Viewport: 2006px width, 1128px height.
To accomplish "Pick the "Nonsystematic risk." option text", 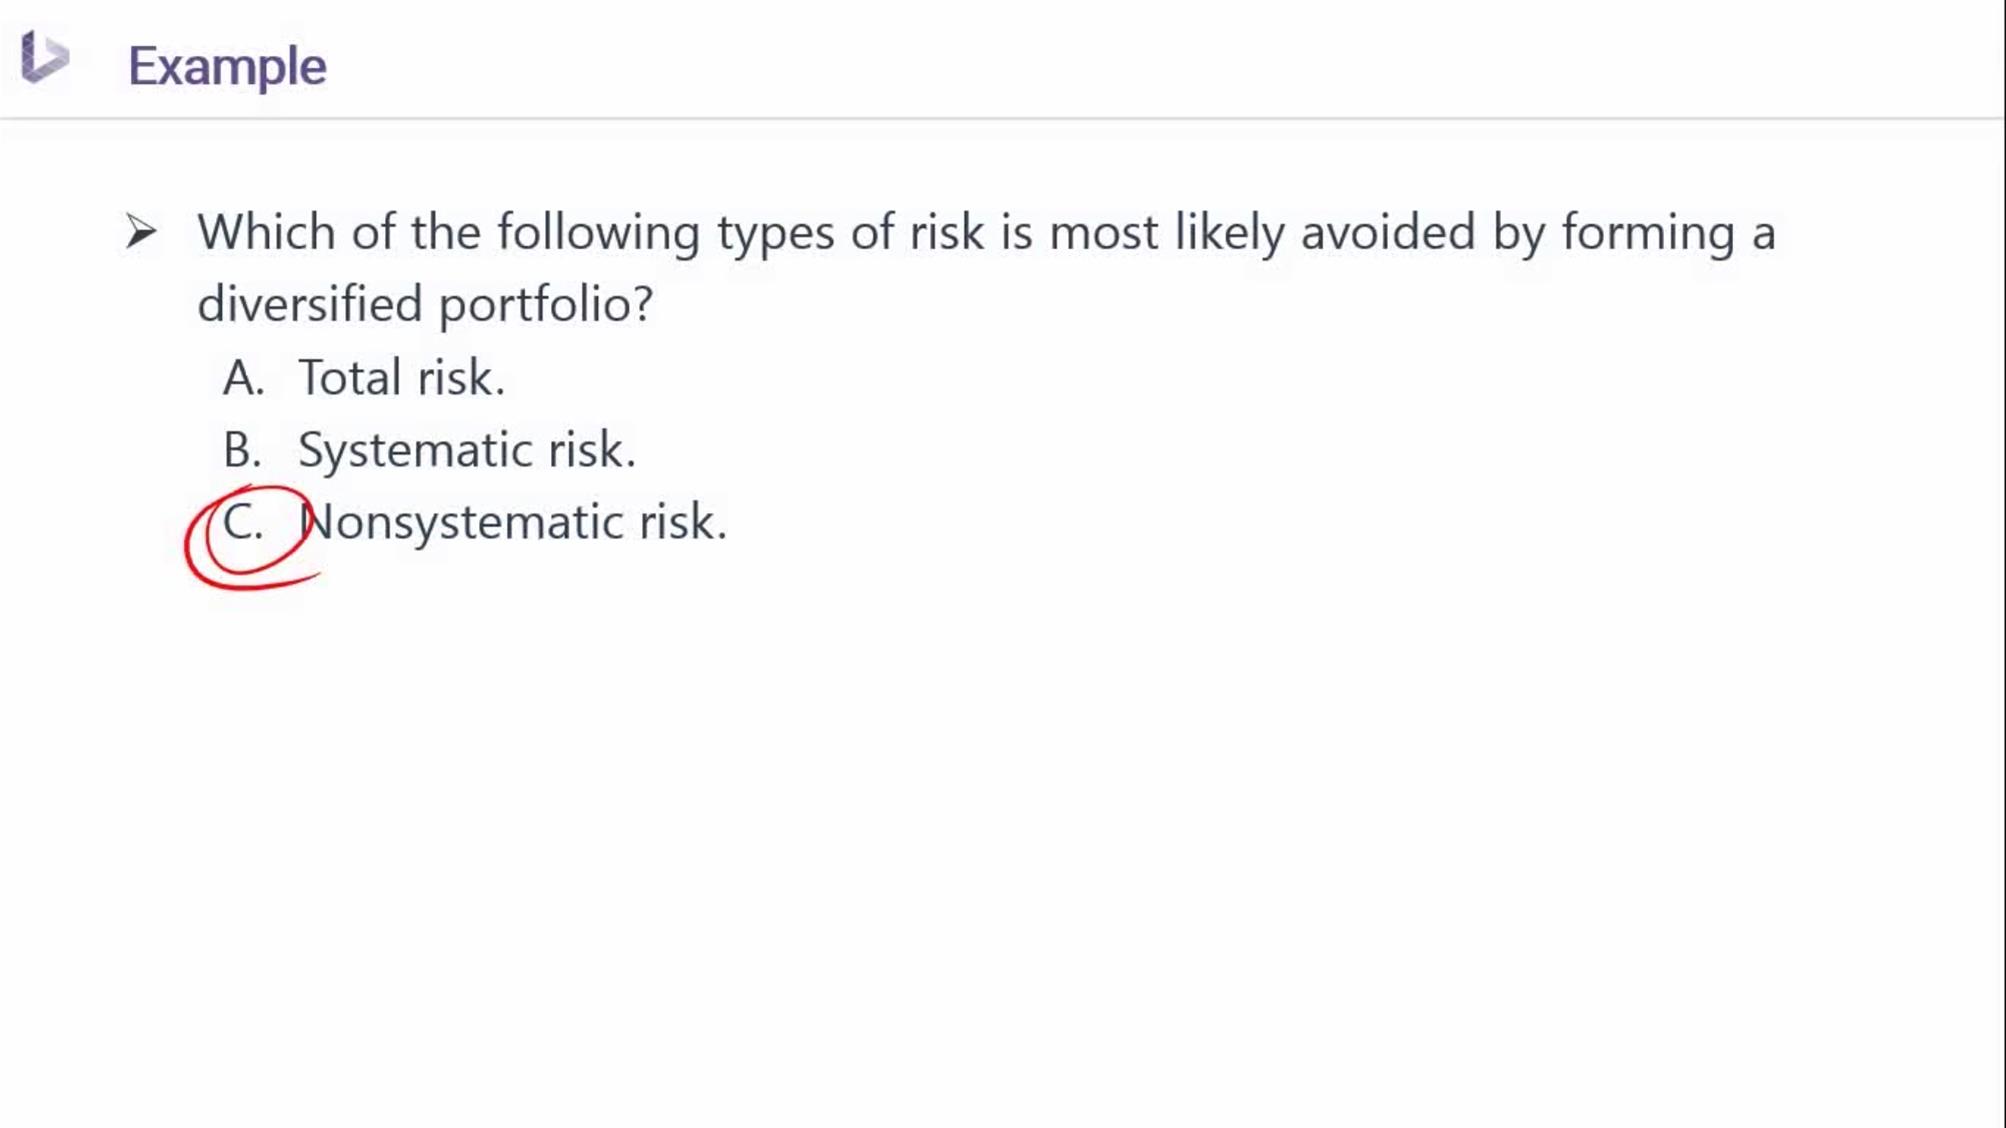I will tap(513, 522).
